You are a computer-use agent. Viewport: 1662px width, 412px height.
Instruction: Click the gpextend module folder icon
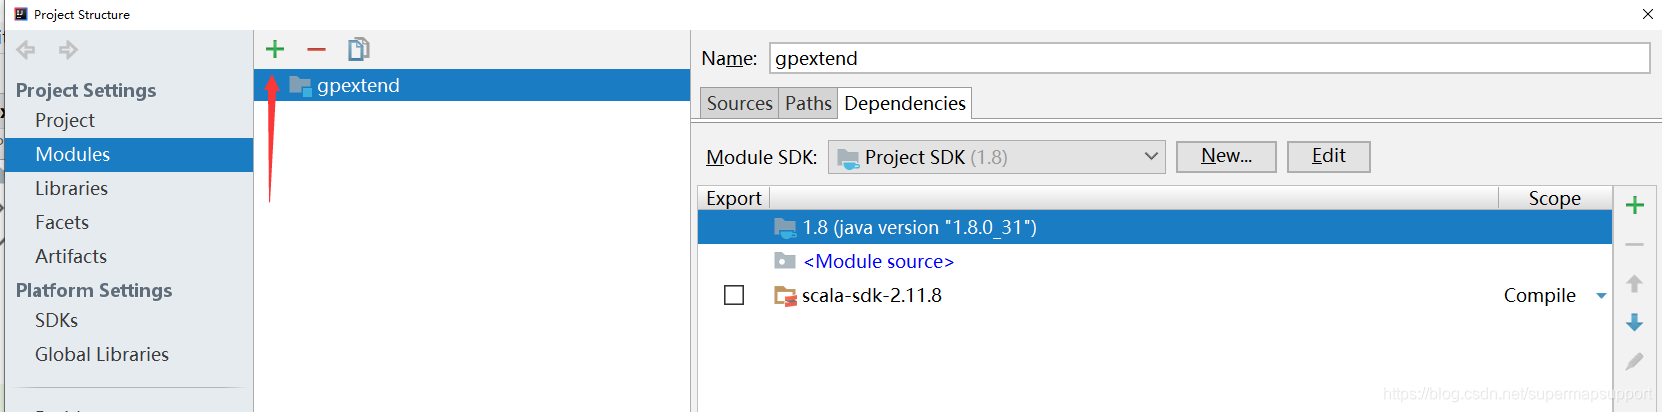coord(300,86)
